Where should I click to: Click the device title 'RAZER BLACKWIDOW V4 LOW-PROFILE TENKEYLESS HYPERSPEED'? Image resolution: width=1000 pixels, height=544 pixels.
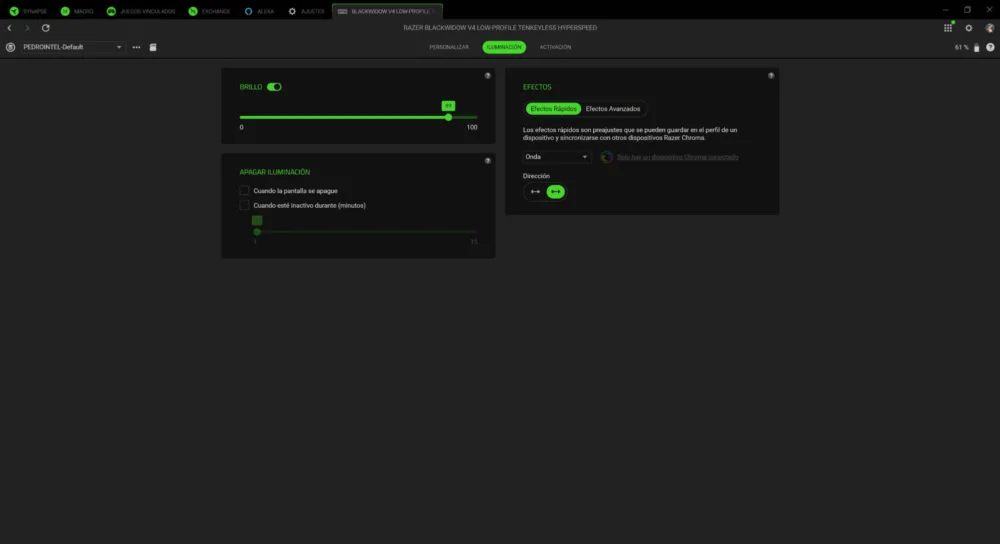pos(500,28)
